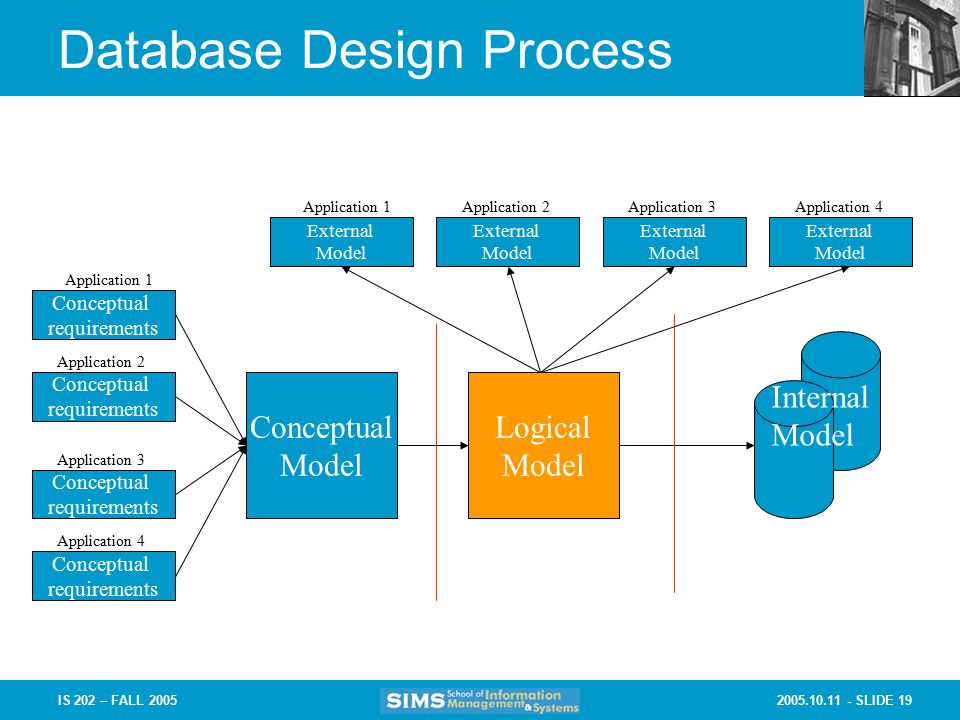This screenshot has height=720, width=960.
Task: Click Application 2 Conceptual requirements box
Action: [x=104, y=397]
